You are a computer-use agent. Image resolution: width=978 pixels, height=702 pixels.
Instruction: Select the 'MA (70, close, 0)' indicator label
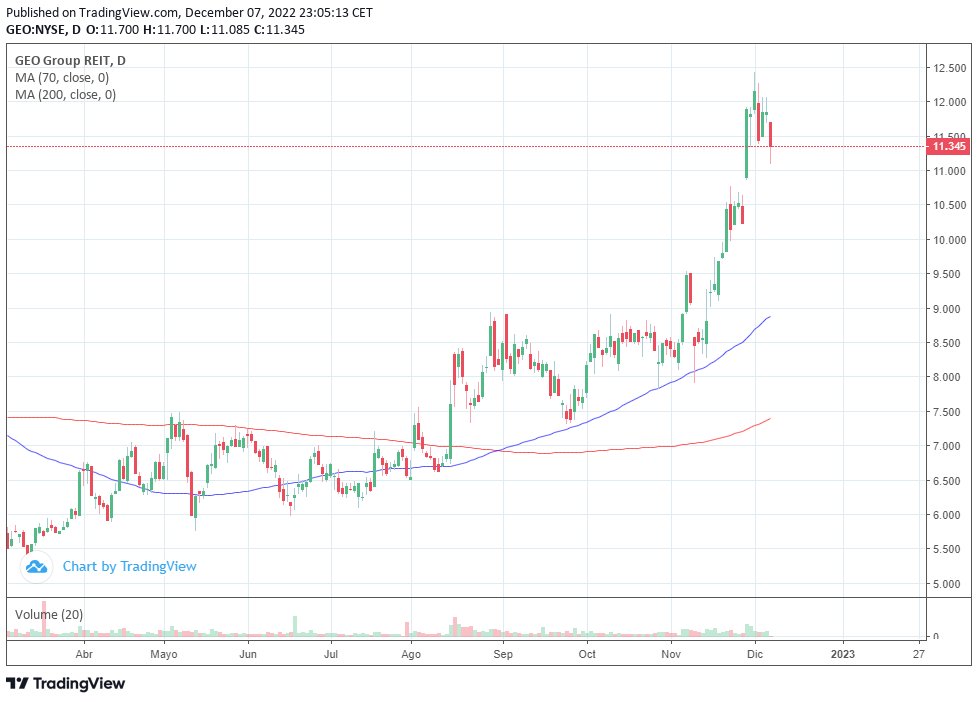coord(62,77)
